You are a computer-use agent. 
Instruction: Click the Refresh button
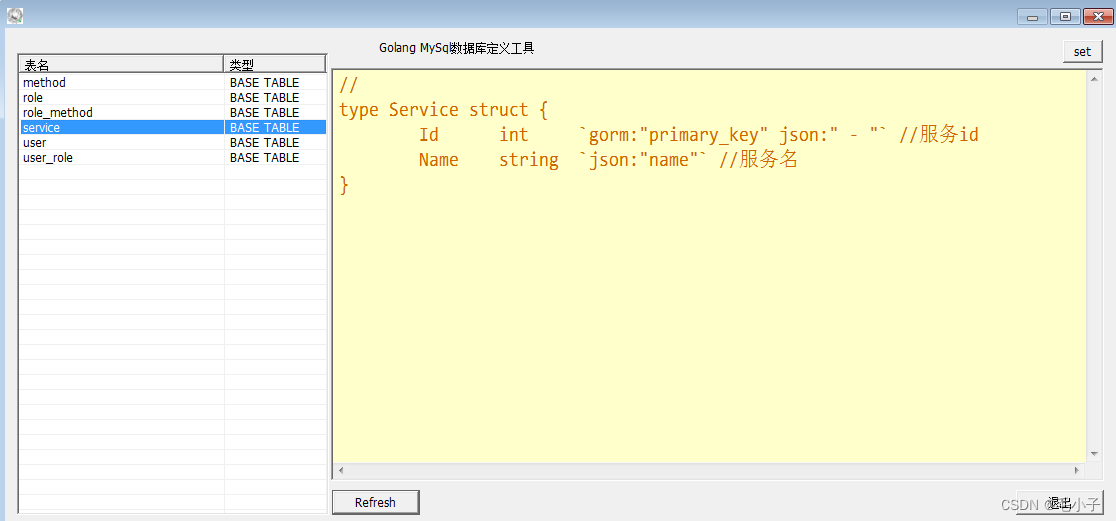[375, 502]
